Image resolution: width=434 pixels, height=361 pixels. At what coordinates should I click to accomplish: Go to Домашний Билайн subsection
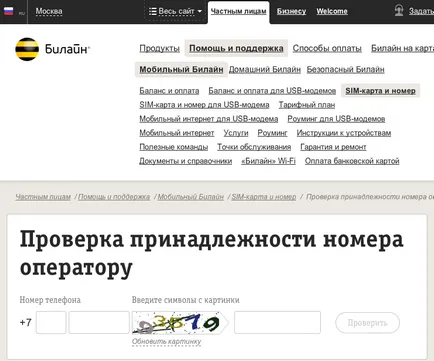point(265,69)
